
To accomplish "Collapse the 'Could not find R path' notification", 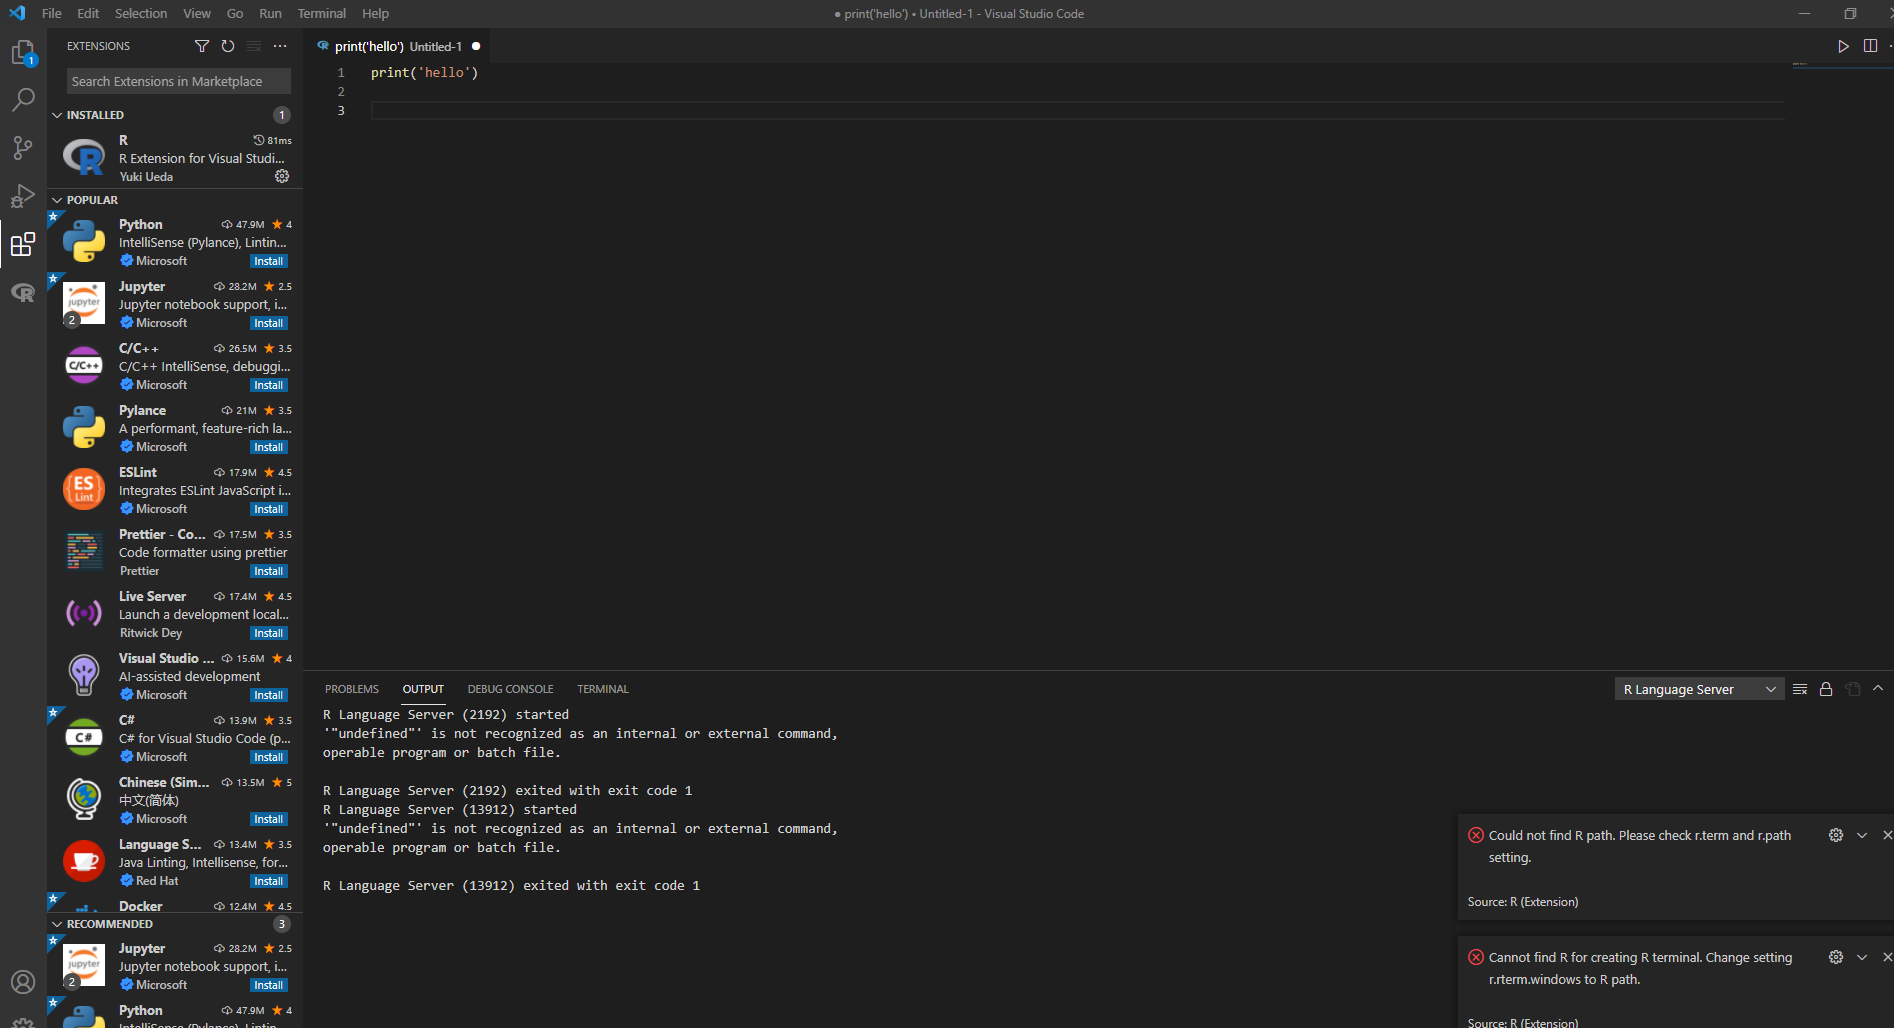I will point(1862,835).
